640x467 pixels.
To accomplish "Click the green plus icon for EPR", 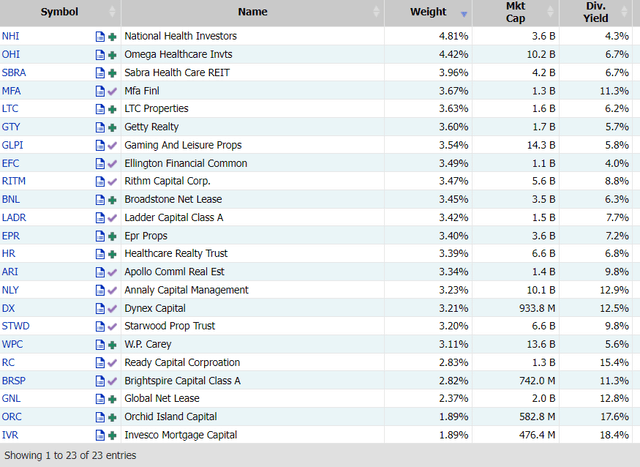I will click(112, 236).
